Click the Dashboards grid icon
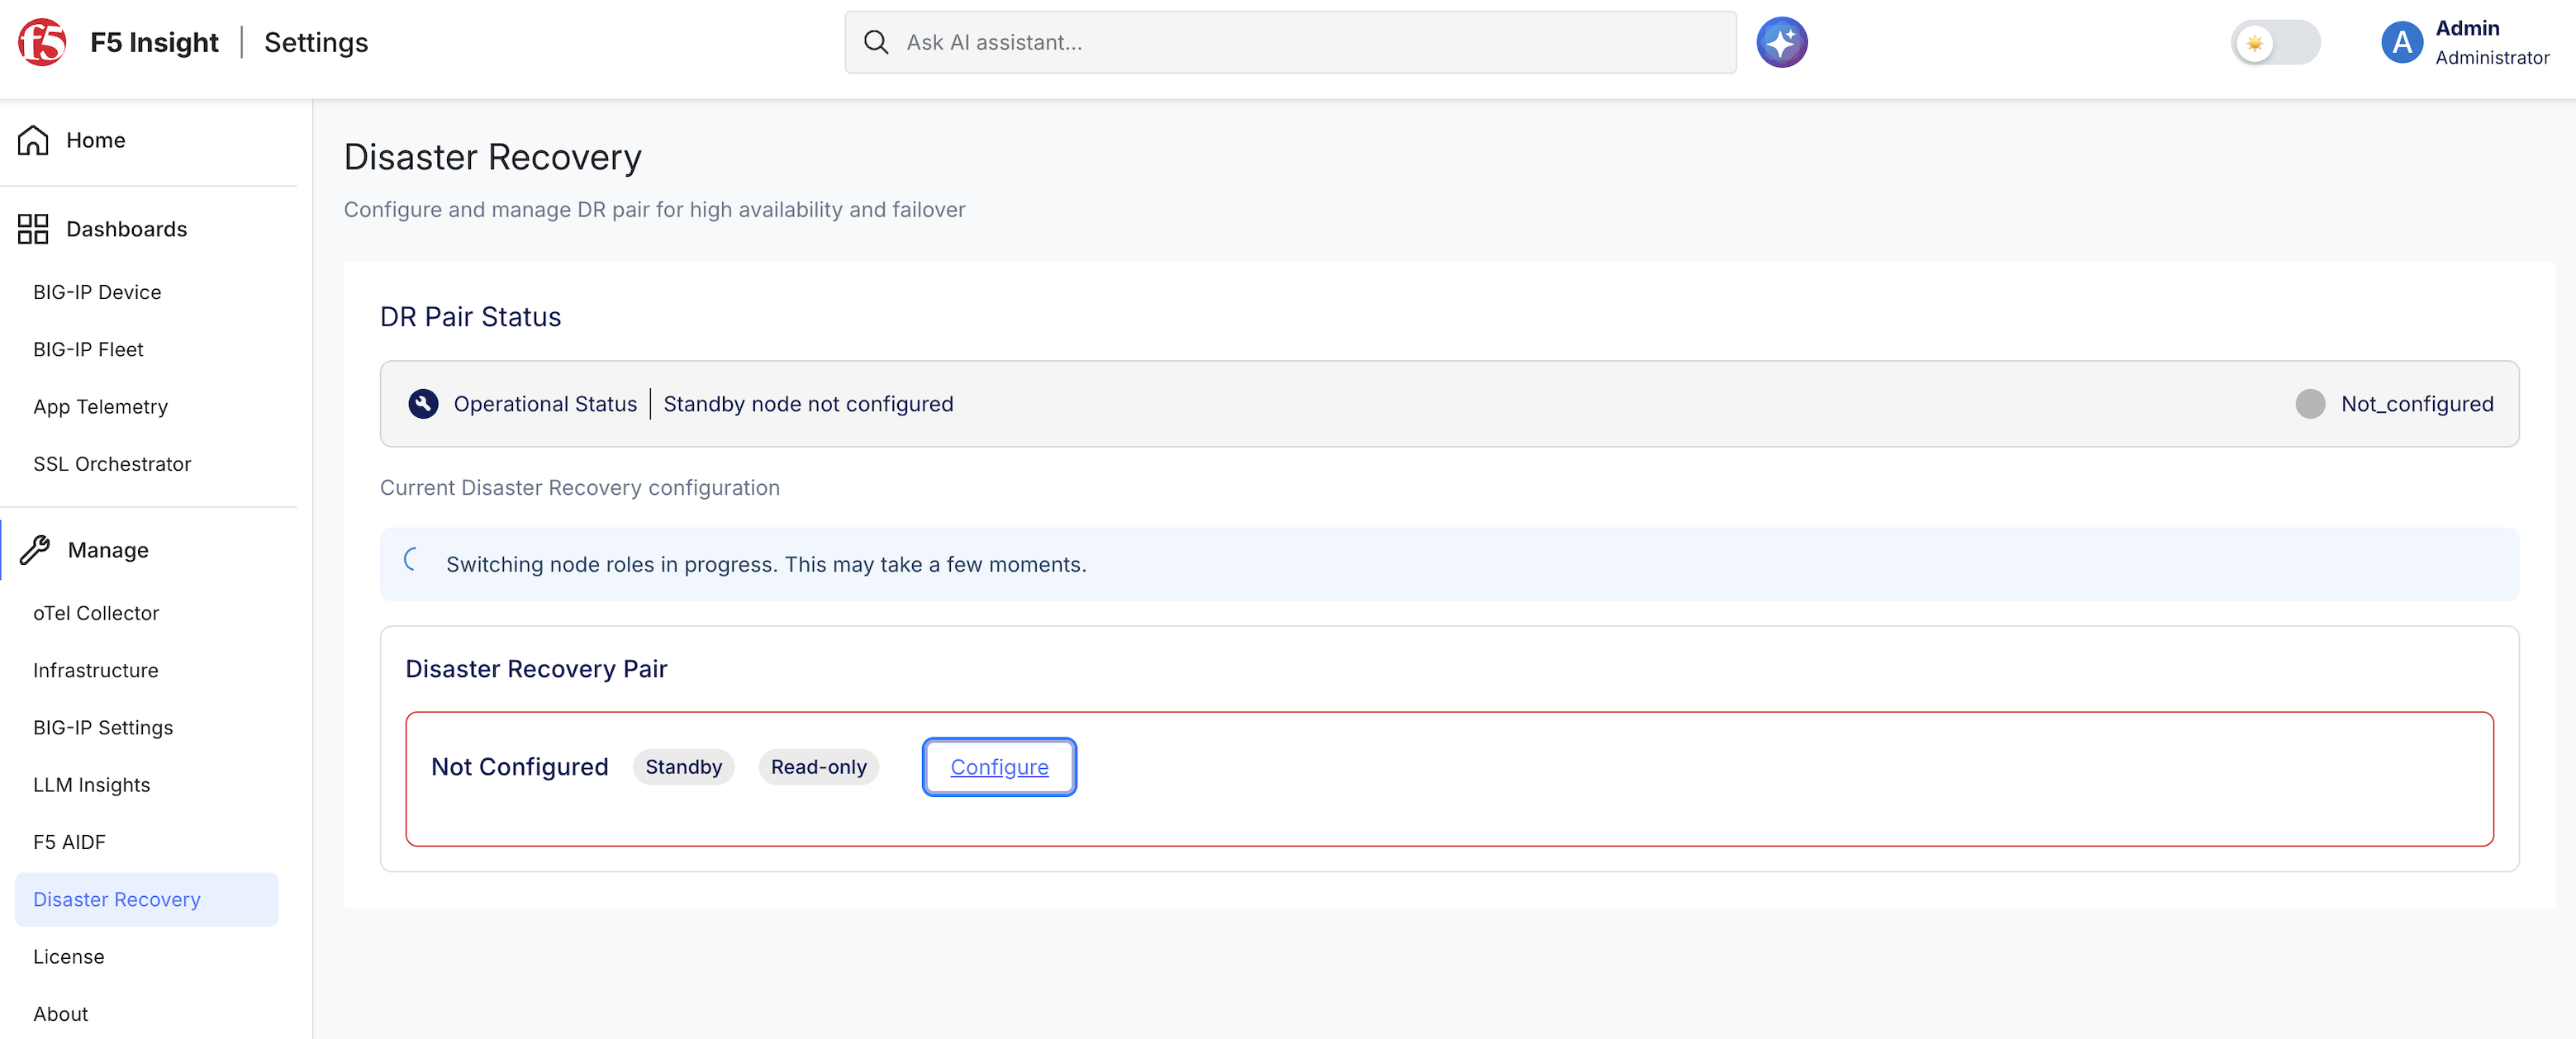This screenshot has width=2576, height=1039. [x=33, y=229]
